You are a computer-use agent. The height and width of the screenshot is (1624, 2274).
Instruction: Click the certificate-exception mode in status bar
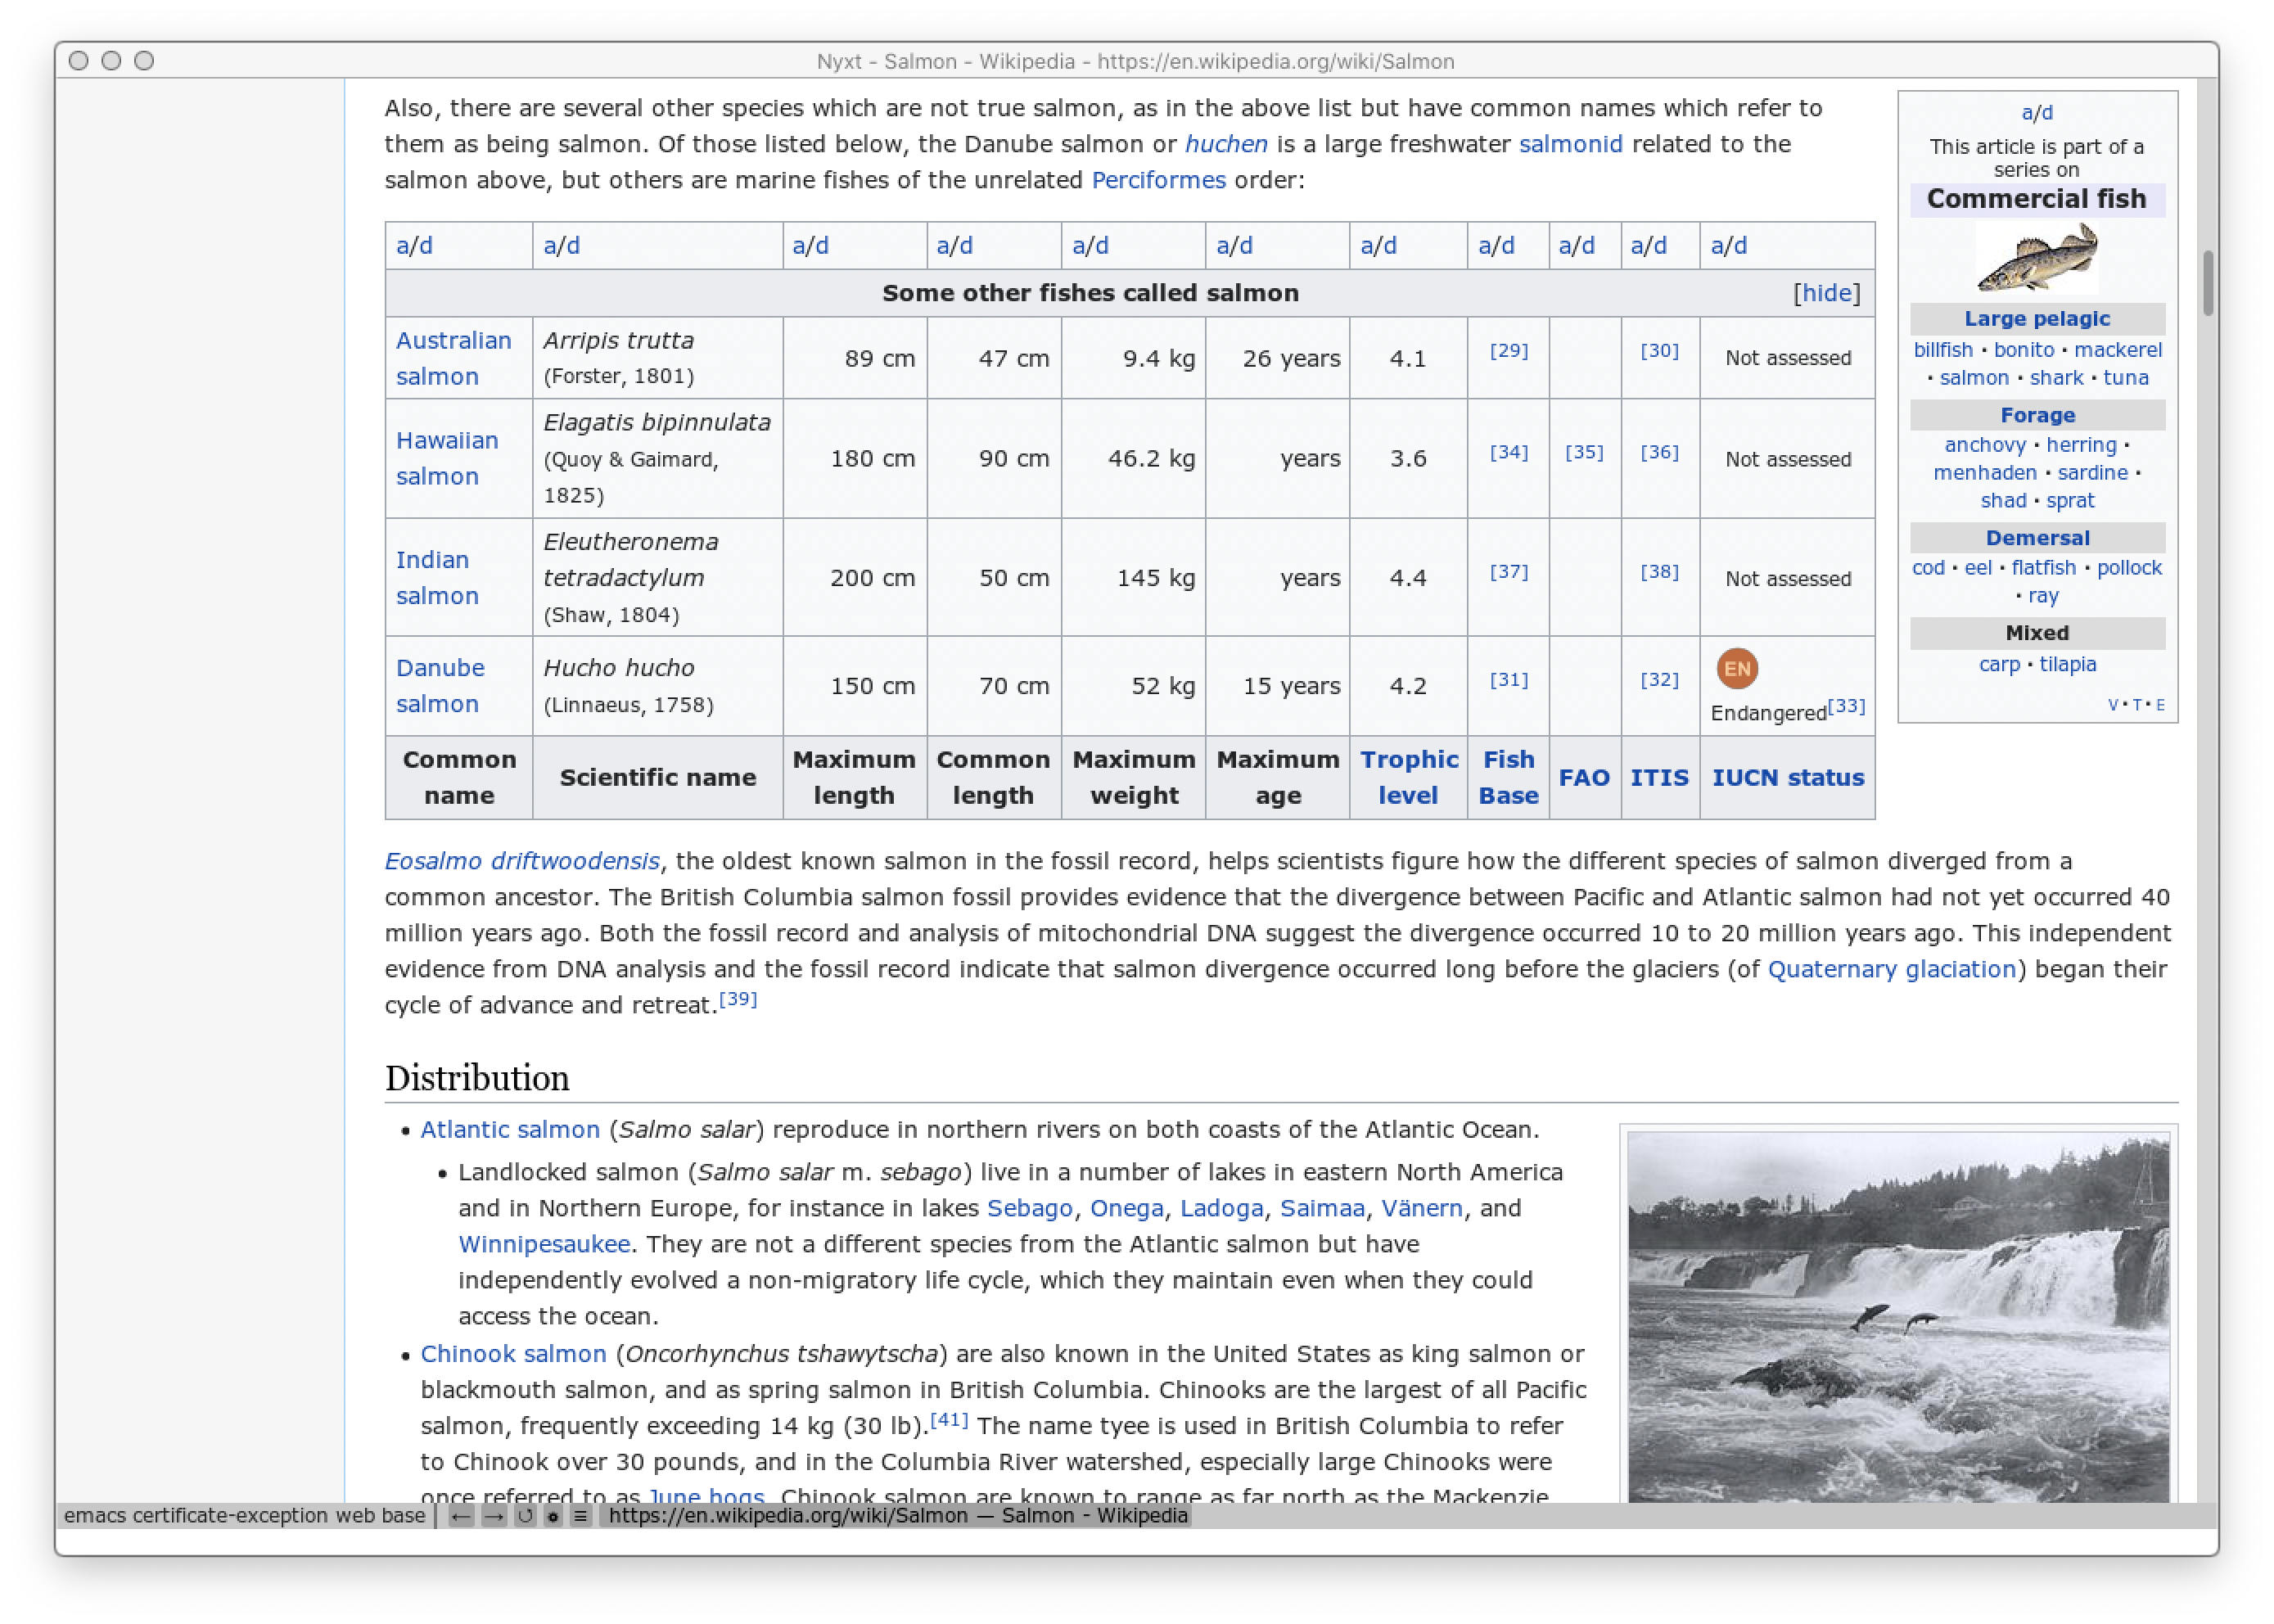(230, 1515)
